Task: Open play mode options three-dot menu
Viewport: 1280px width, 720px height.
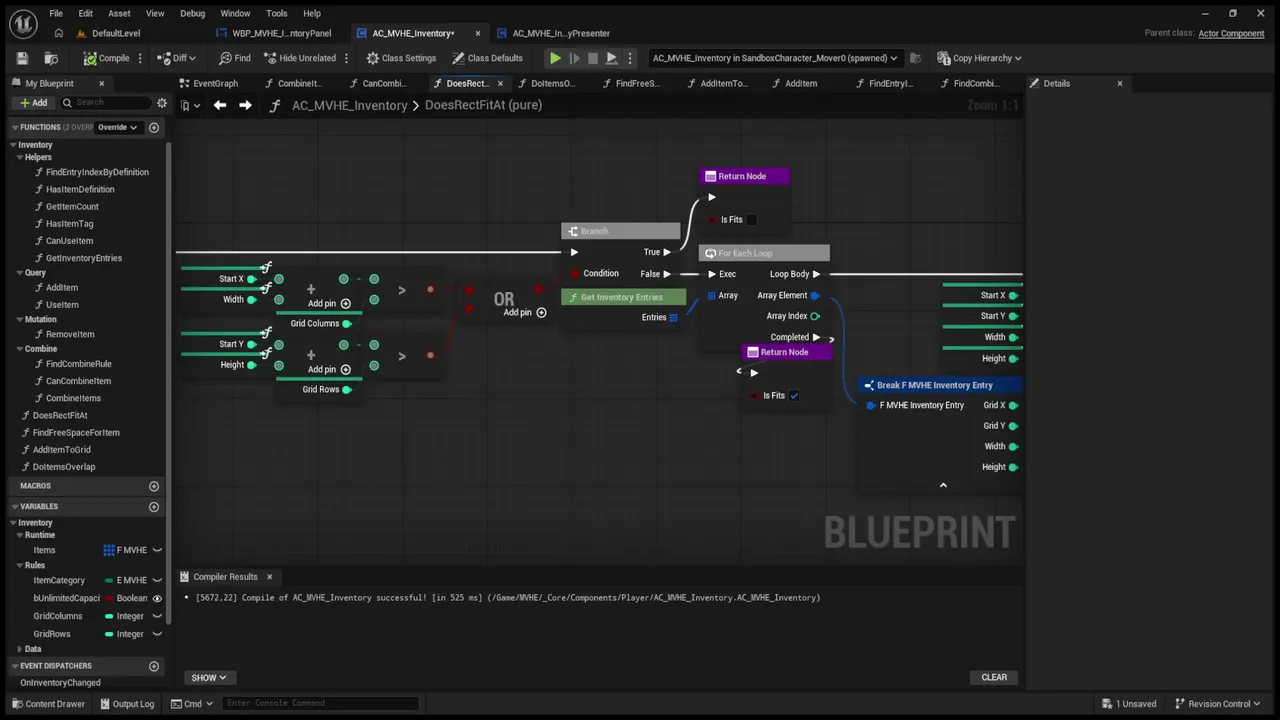Action: point(629,58)
